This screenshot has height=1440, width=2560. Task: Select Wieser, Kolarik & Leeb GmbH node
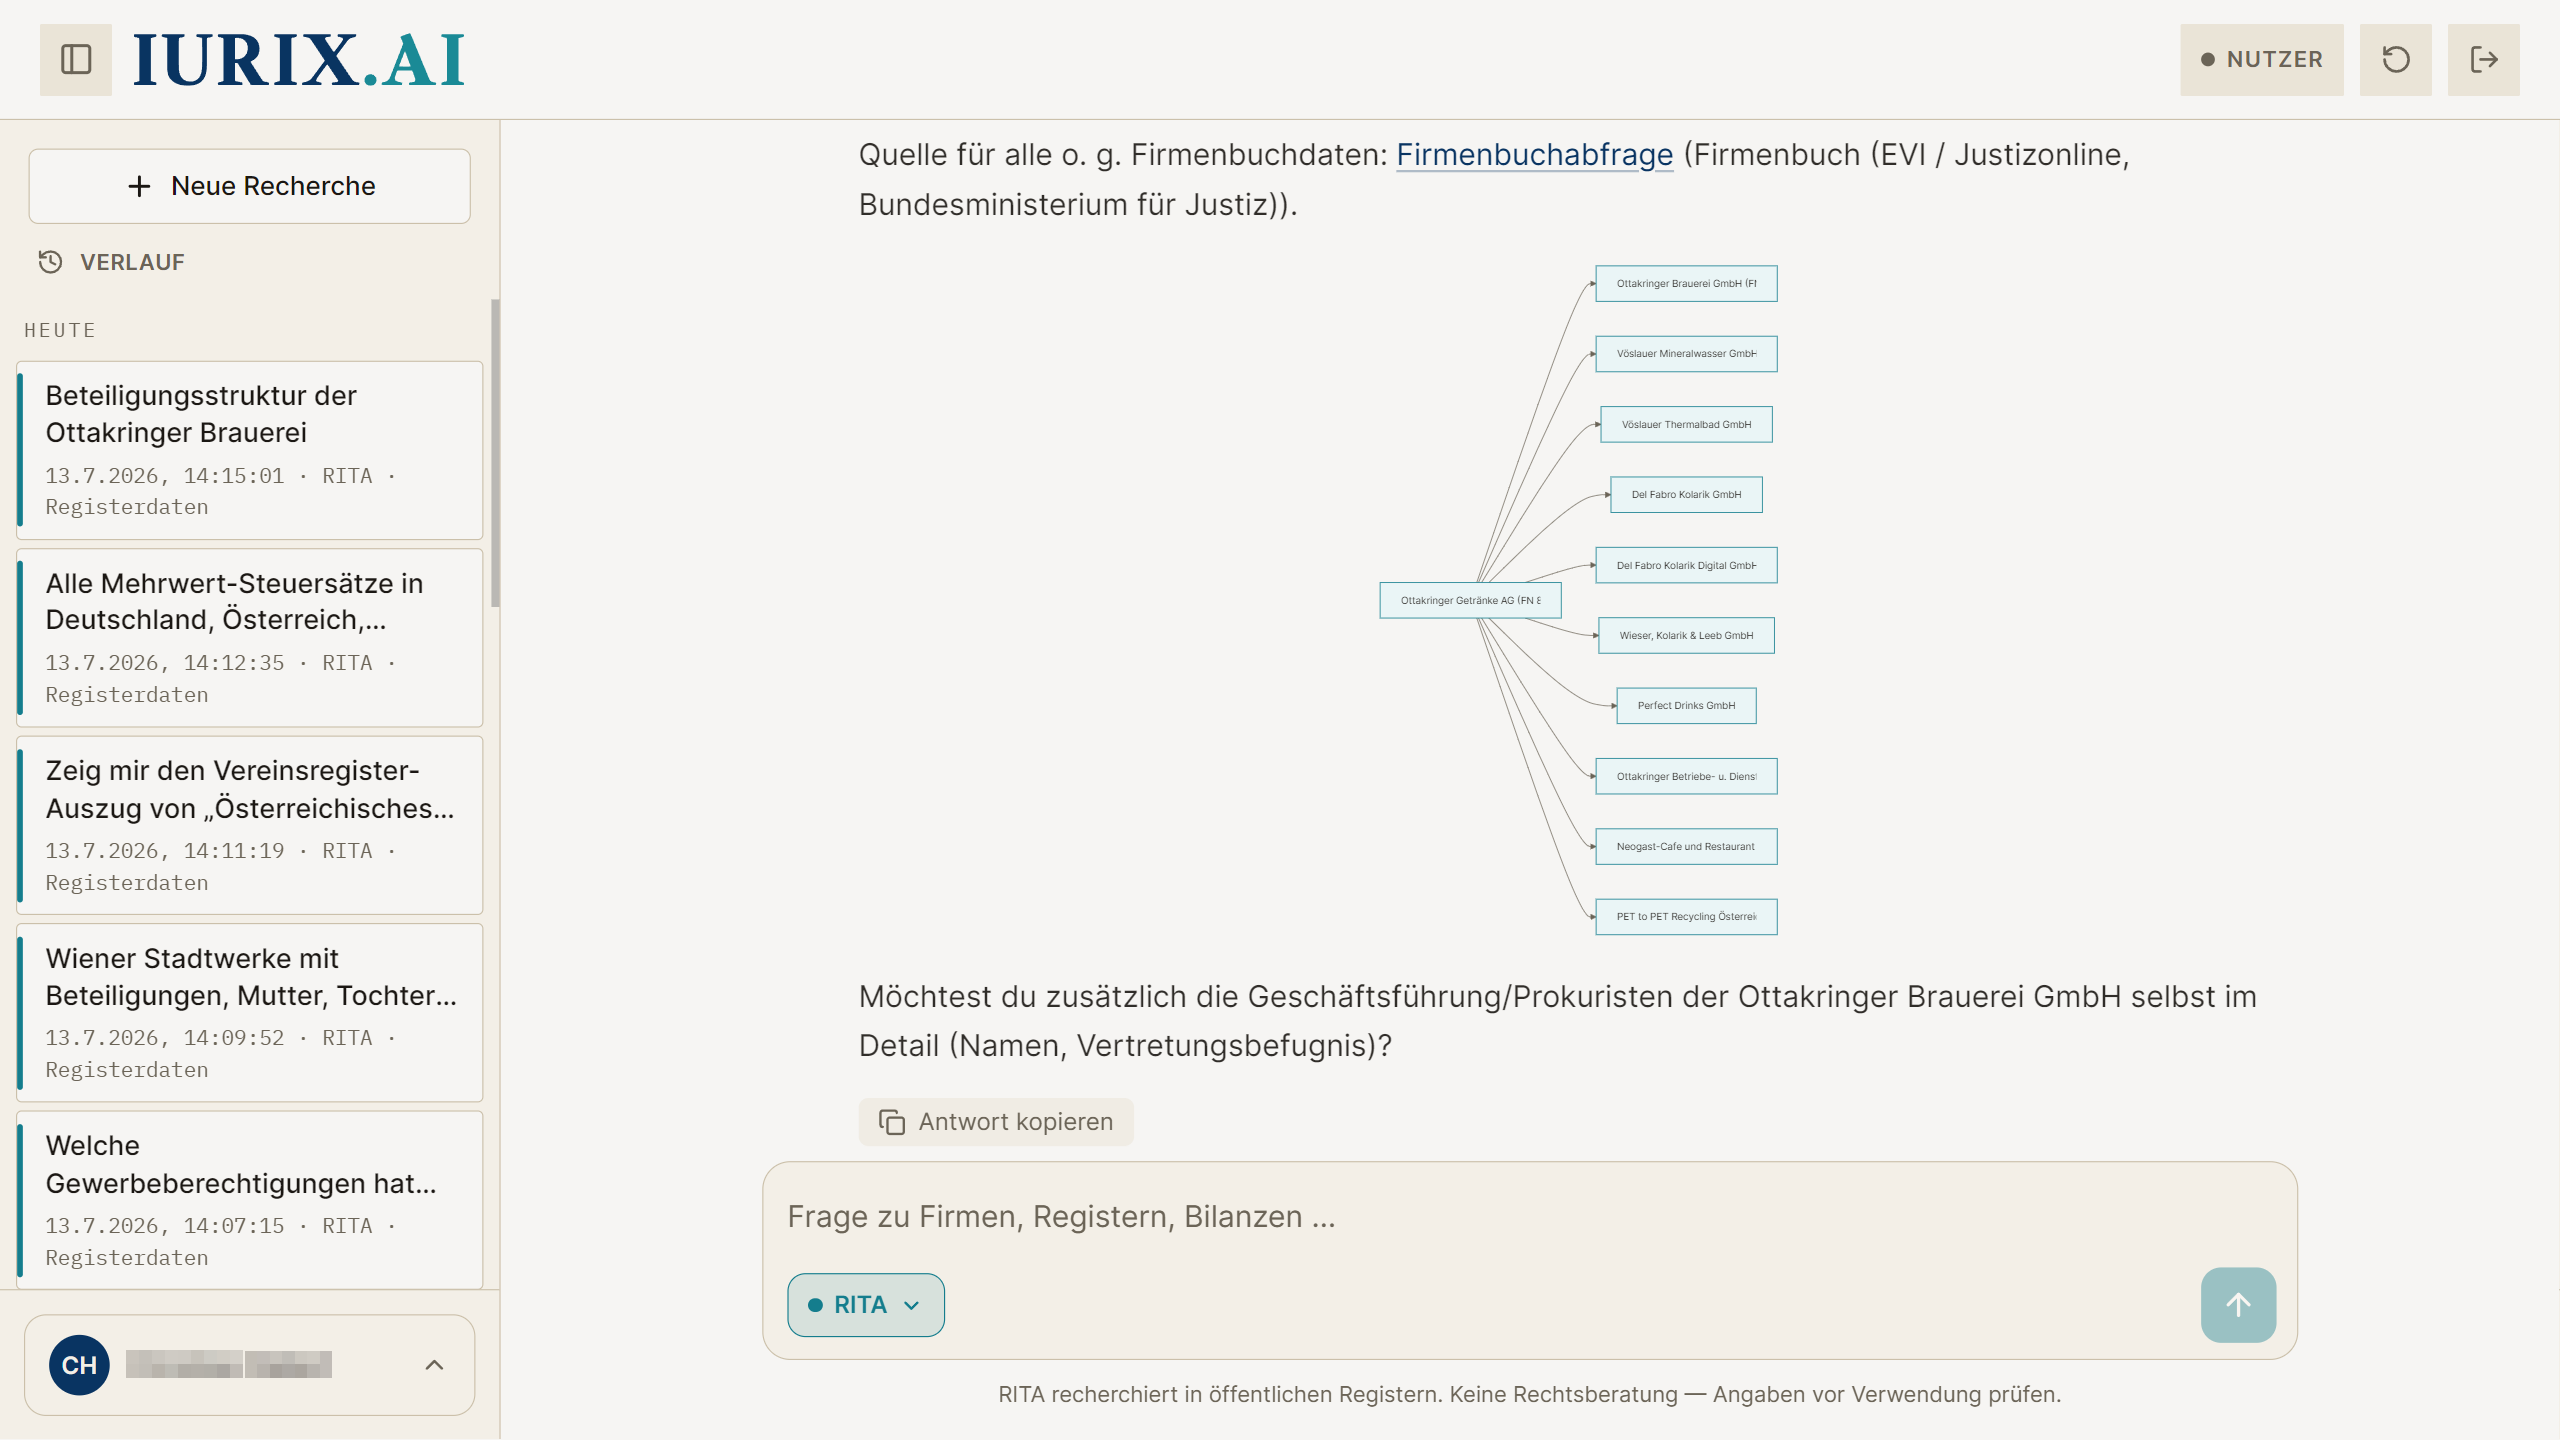pyautogui.click(x=1686, y=635)
